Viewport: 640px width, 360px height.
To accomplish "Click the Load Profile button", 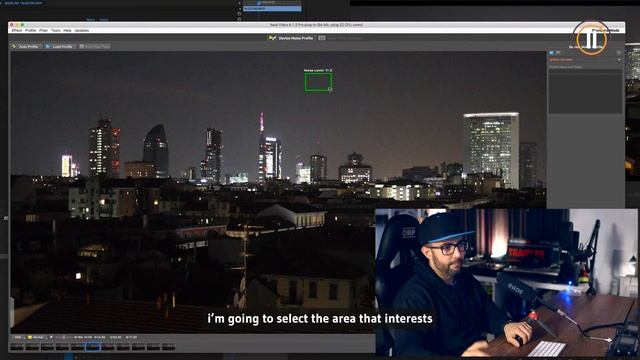I will tap(59, 47).
